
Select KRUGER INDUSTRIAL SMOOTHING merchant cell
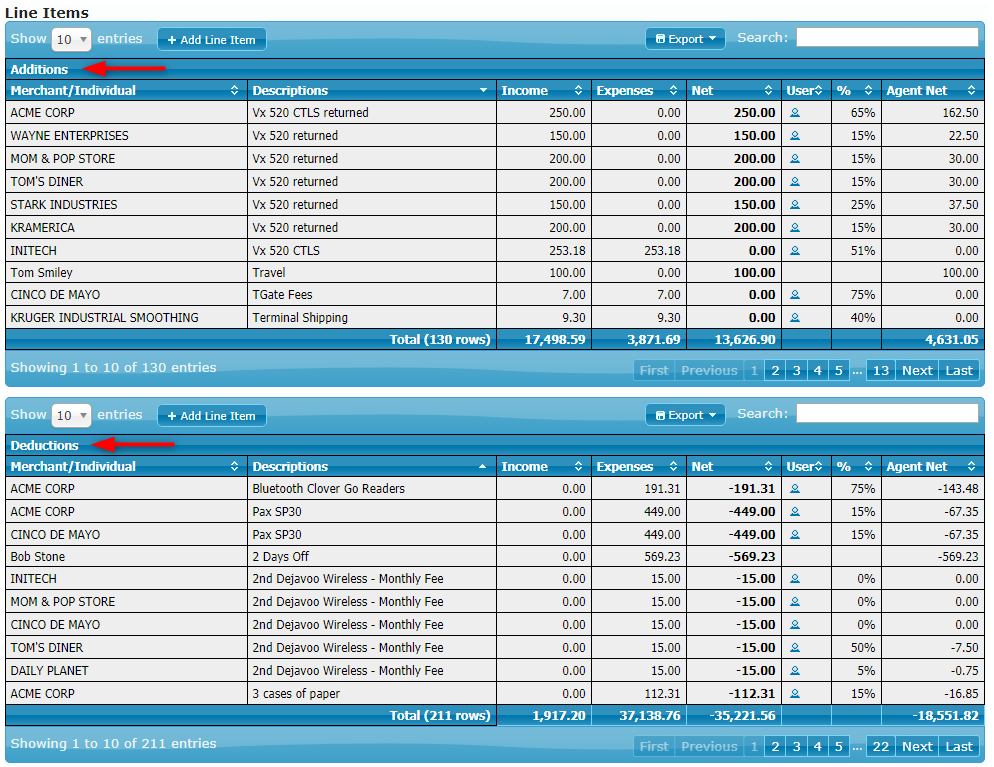pyautogui.click(x=126, y=318)
